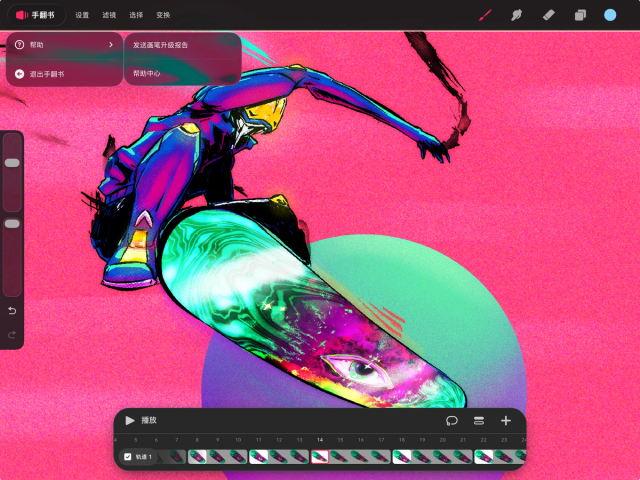Screen dimensions: 640x480
Task: Choose 发送画笔升级报告
Action: click(x=160, y=45)
